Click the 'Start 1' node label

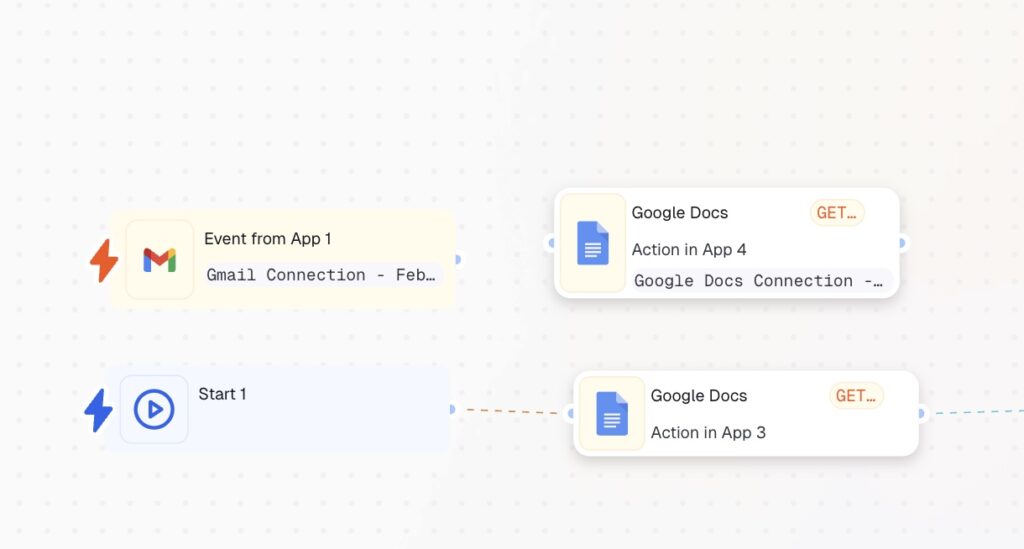pyautogui.click(x=222, y=394)
